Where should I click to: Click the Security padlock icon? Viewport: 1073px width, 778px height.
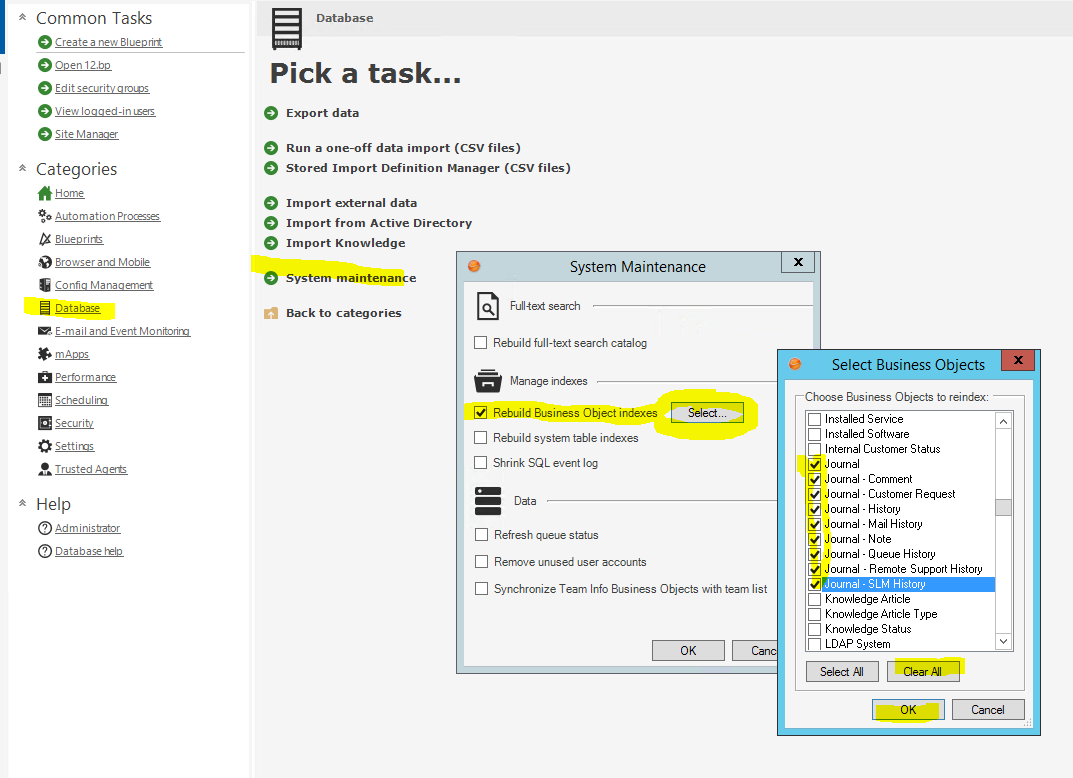coord(44,423)
